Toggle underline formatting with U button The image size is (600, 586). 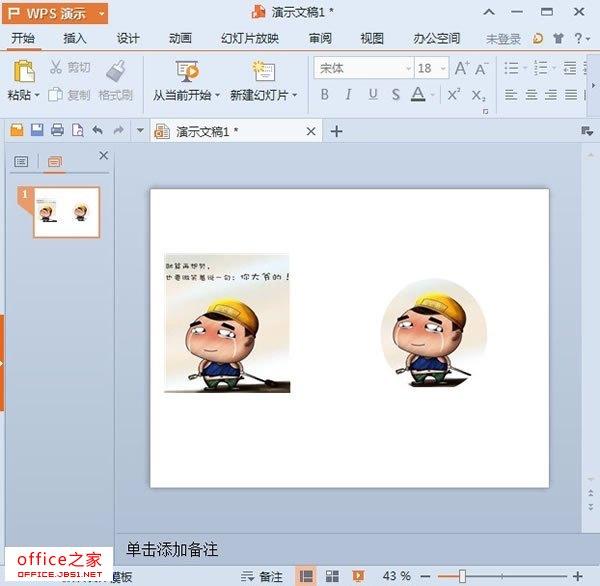372,95
